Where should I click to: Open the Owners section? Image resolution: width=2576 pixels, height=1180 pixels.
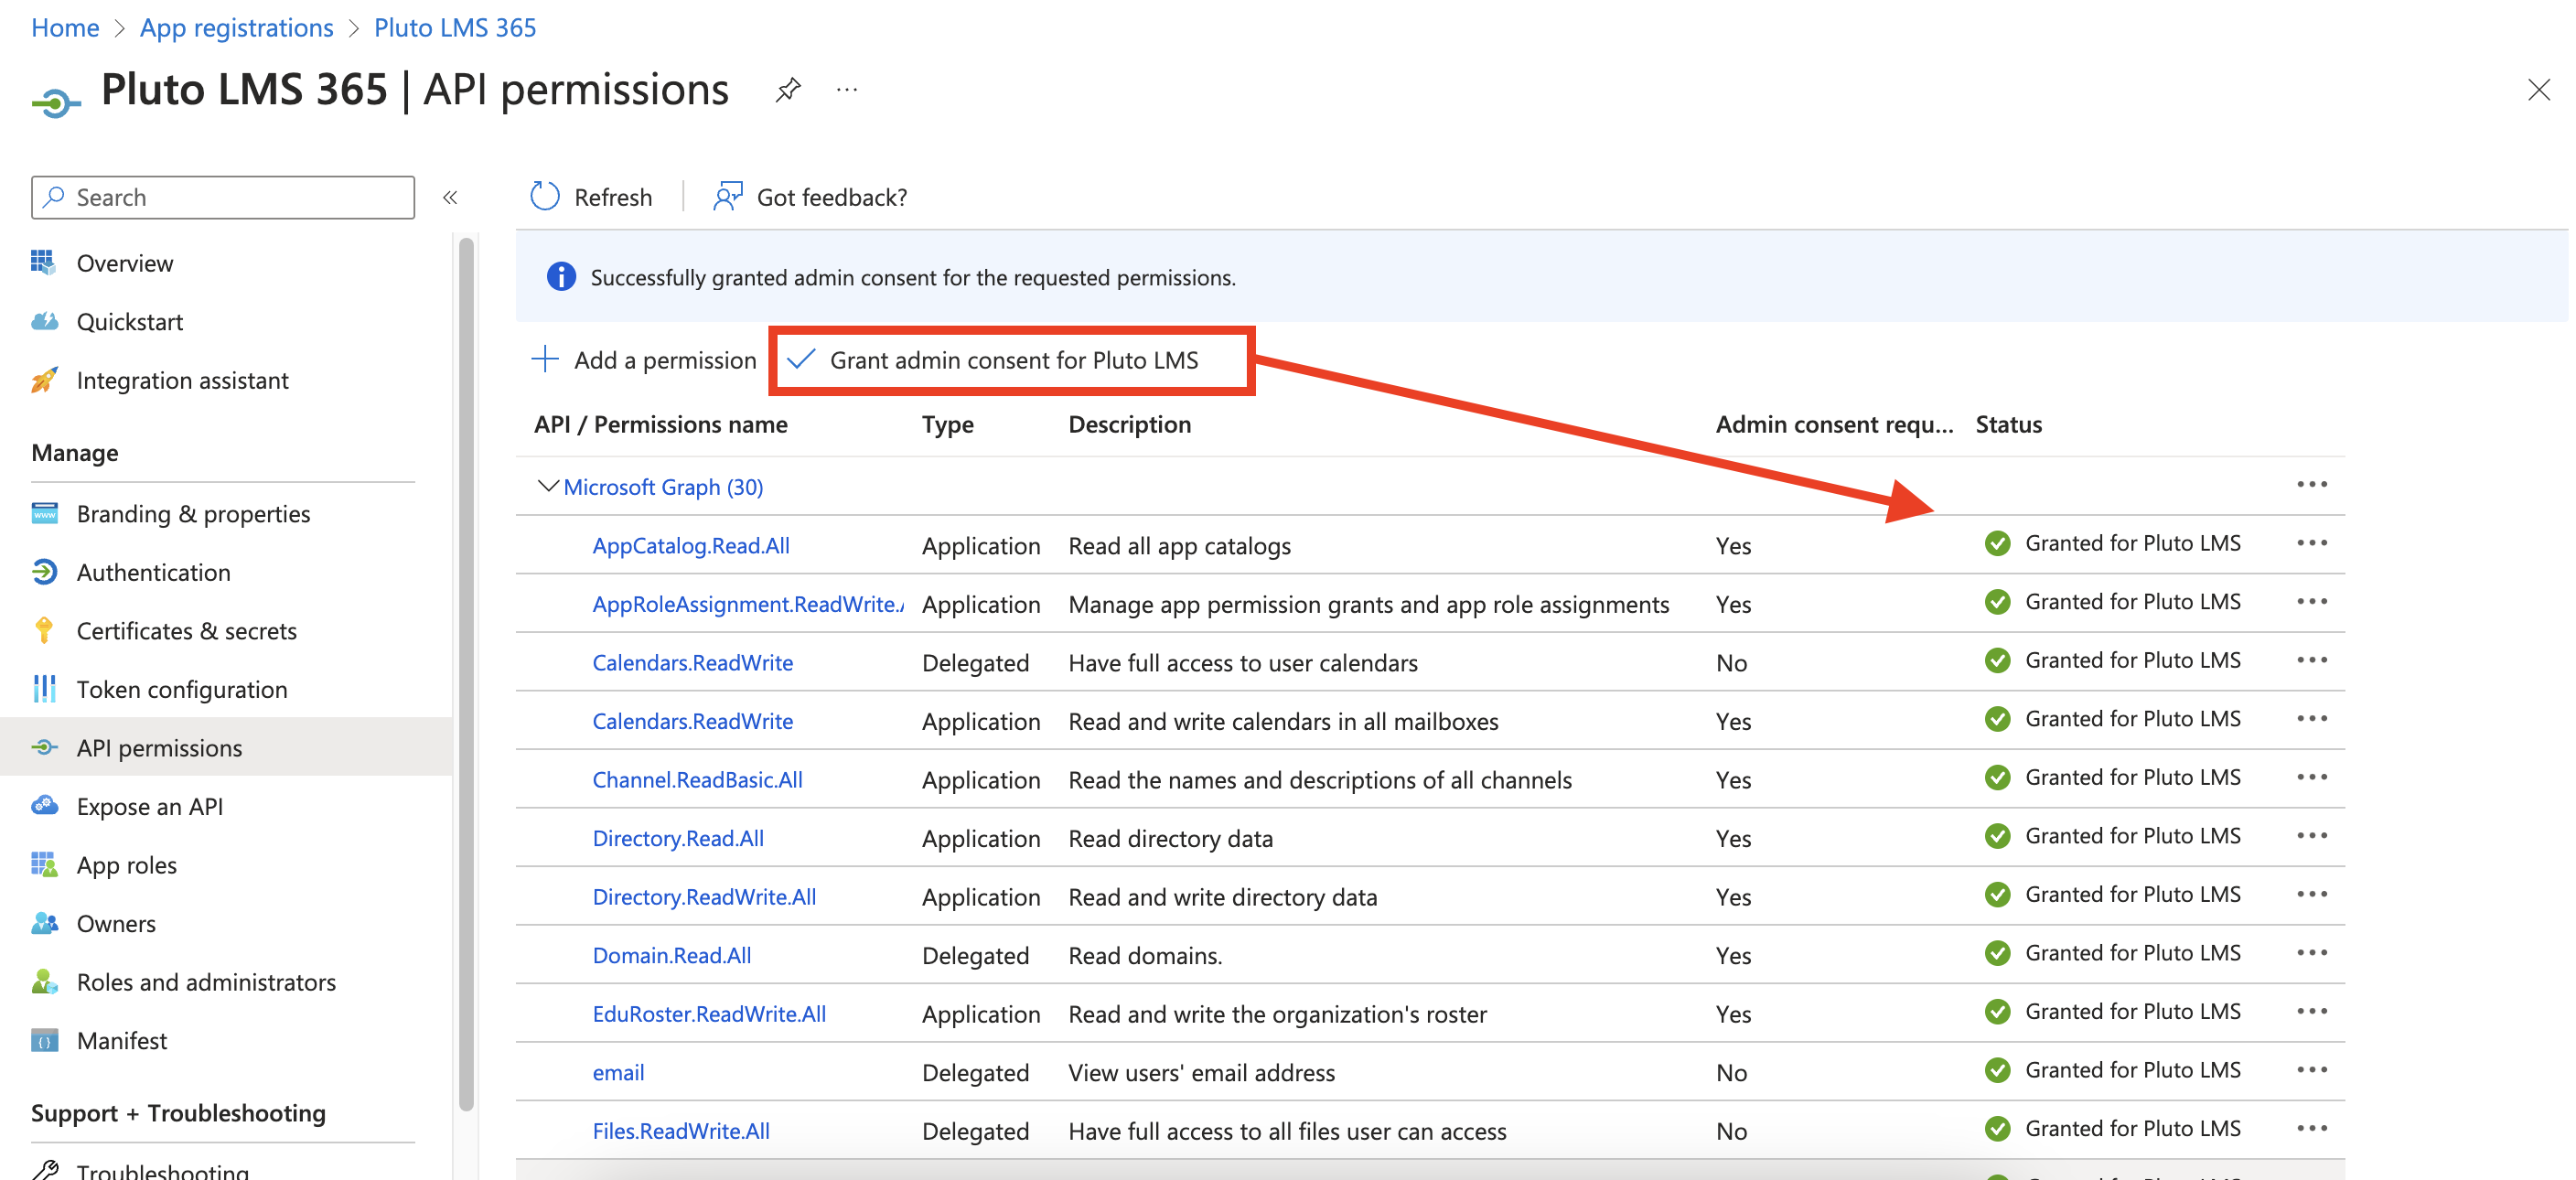pyautogui.click(x=116, y=923)
